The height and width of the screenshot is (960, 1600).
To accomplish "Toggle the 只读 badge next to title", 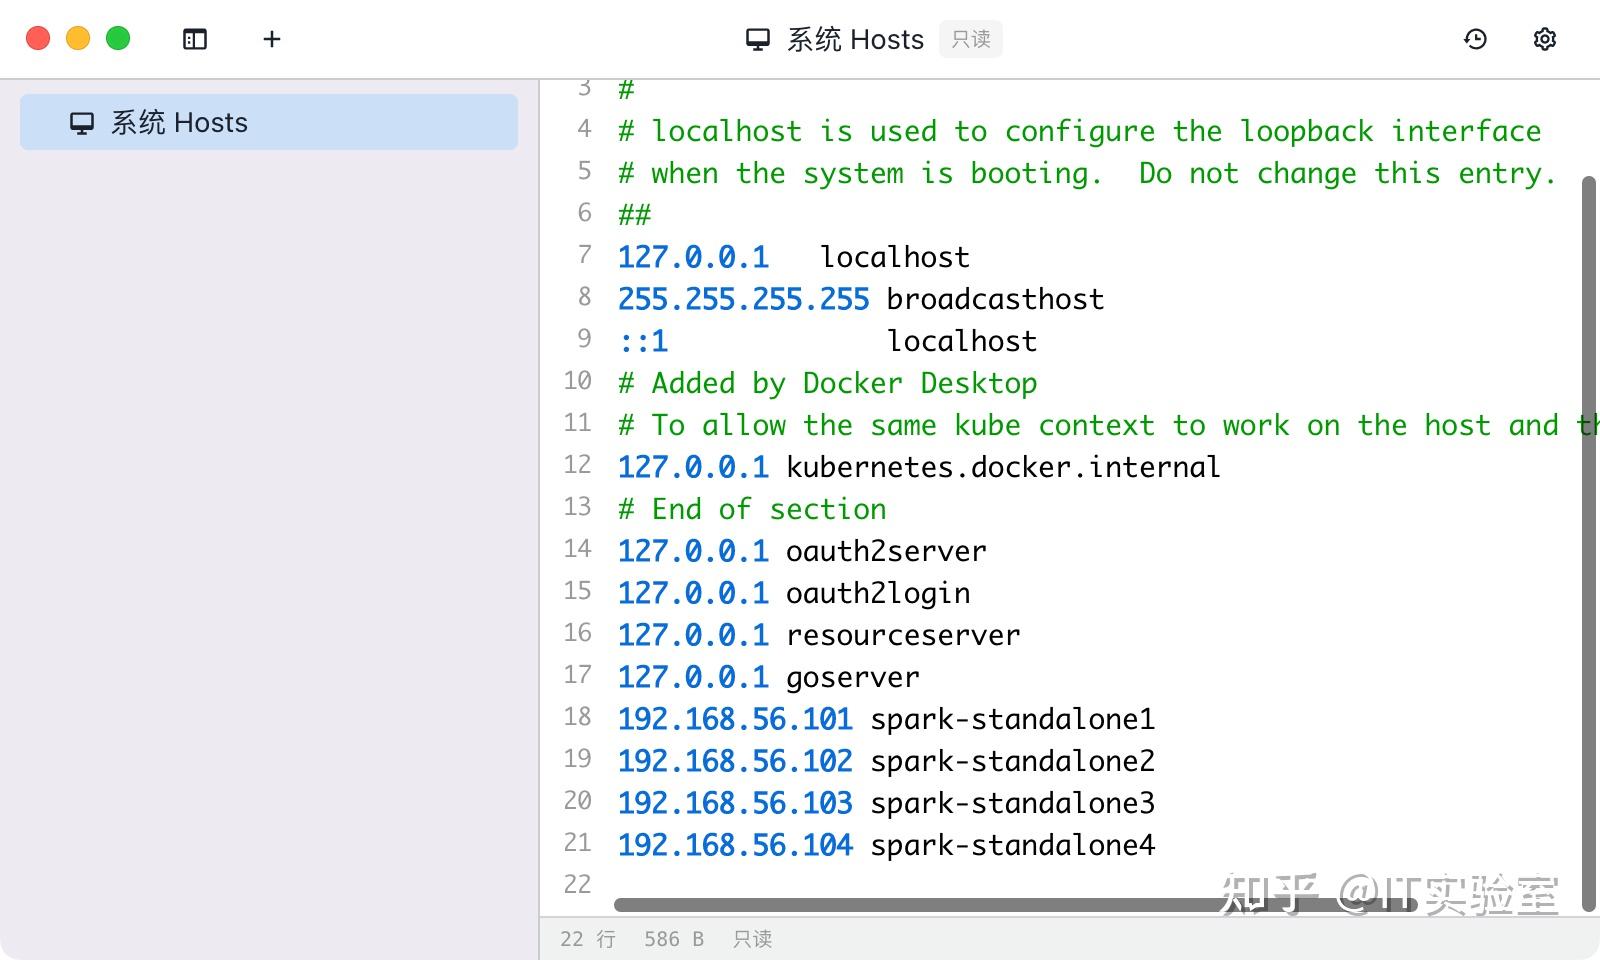I will 970,39.
